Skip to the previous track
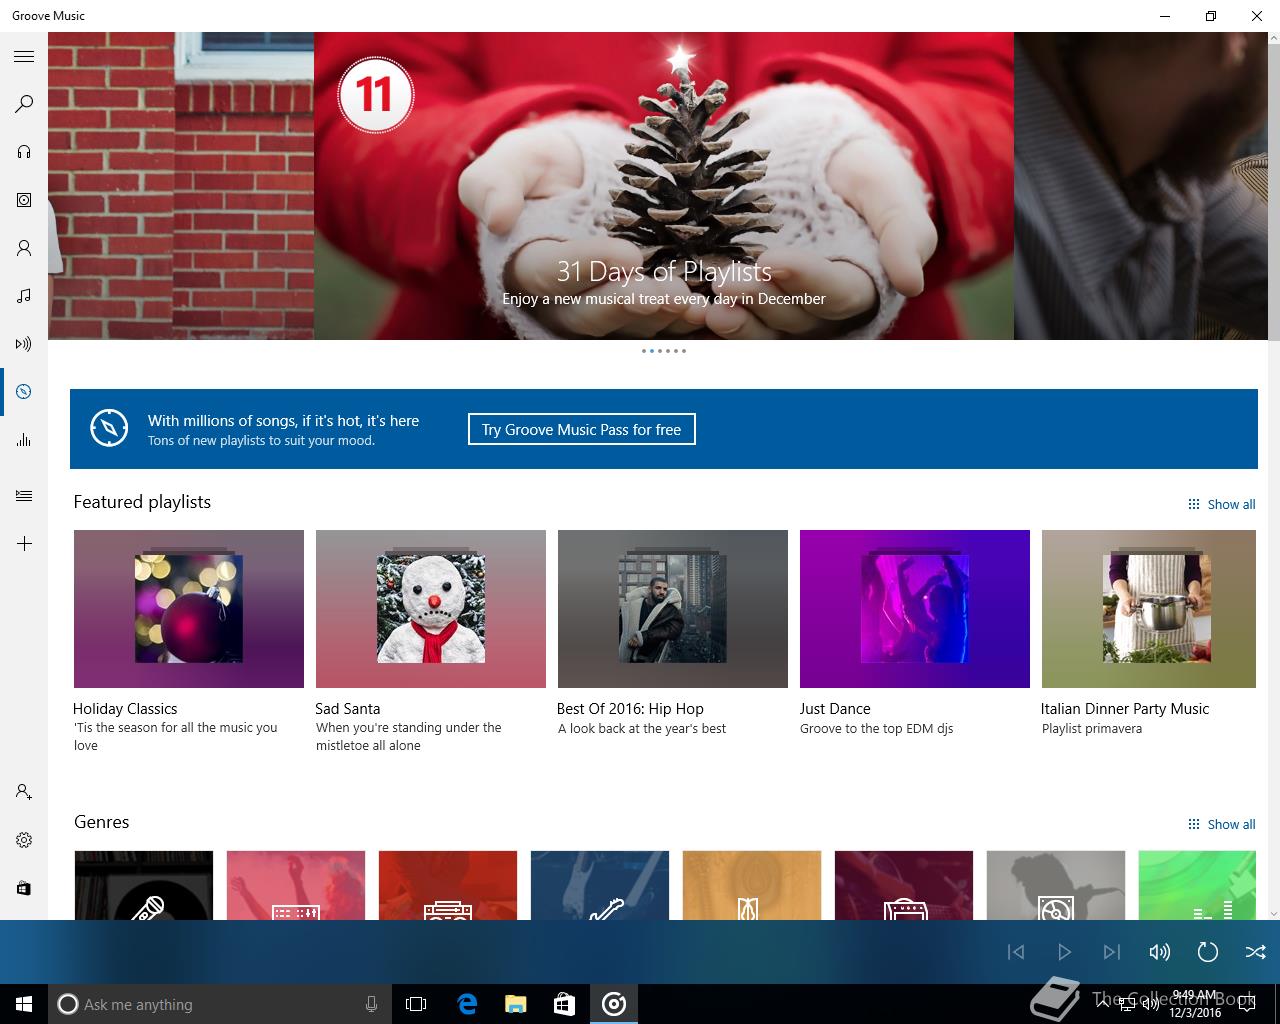 coord(1016,952)
